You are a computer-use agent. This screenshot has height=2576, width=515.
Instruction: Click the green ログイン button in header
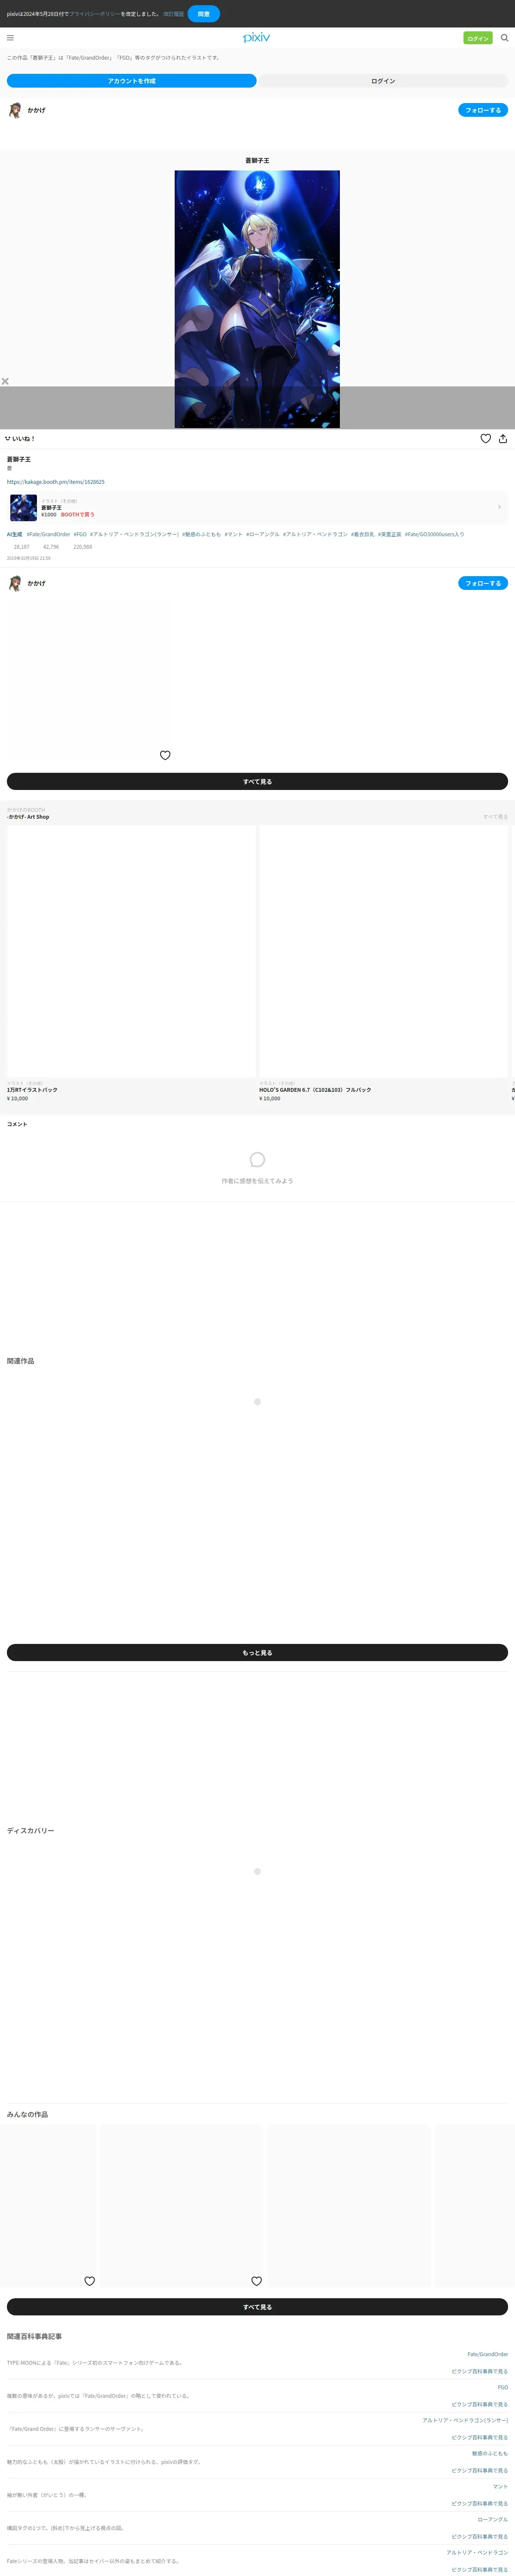coord(478,38)
